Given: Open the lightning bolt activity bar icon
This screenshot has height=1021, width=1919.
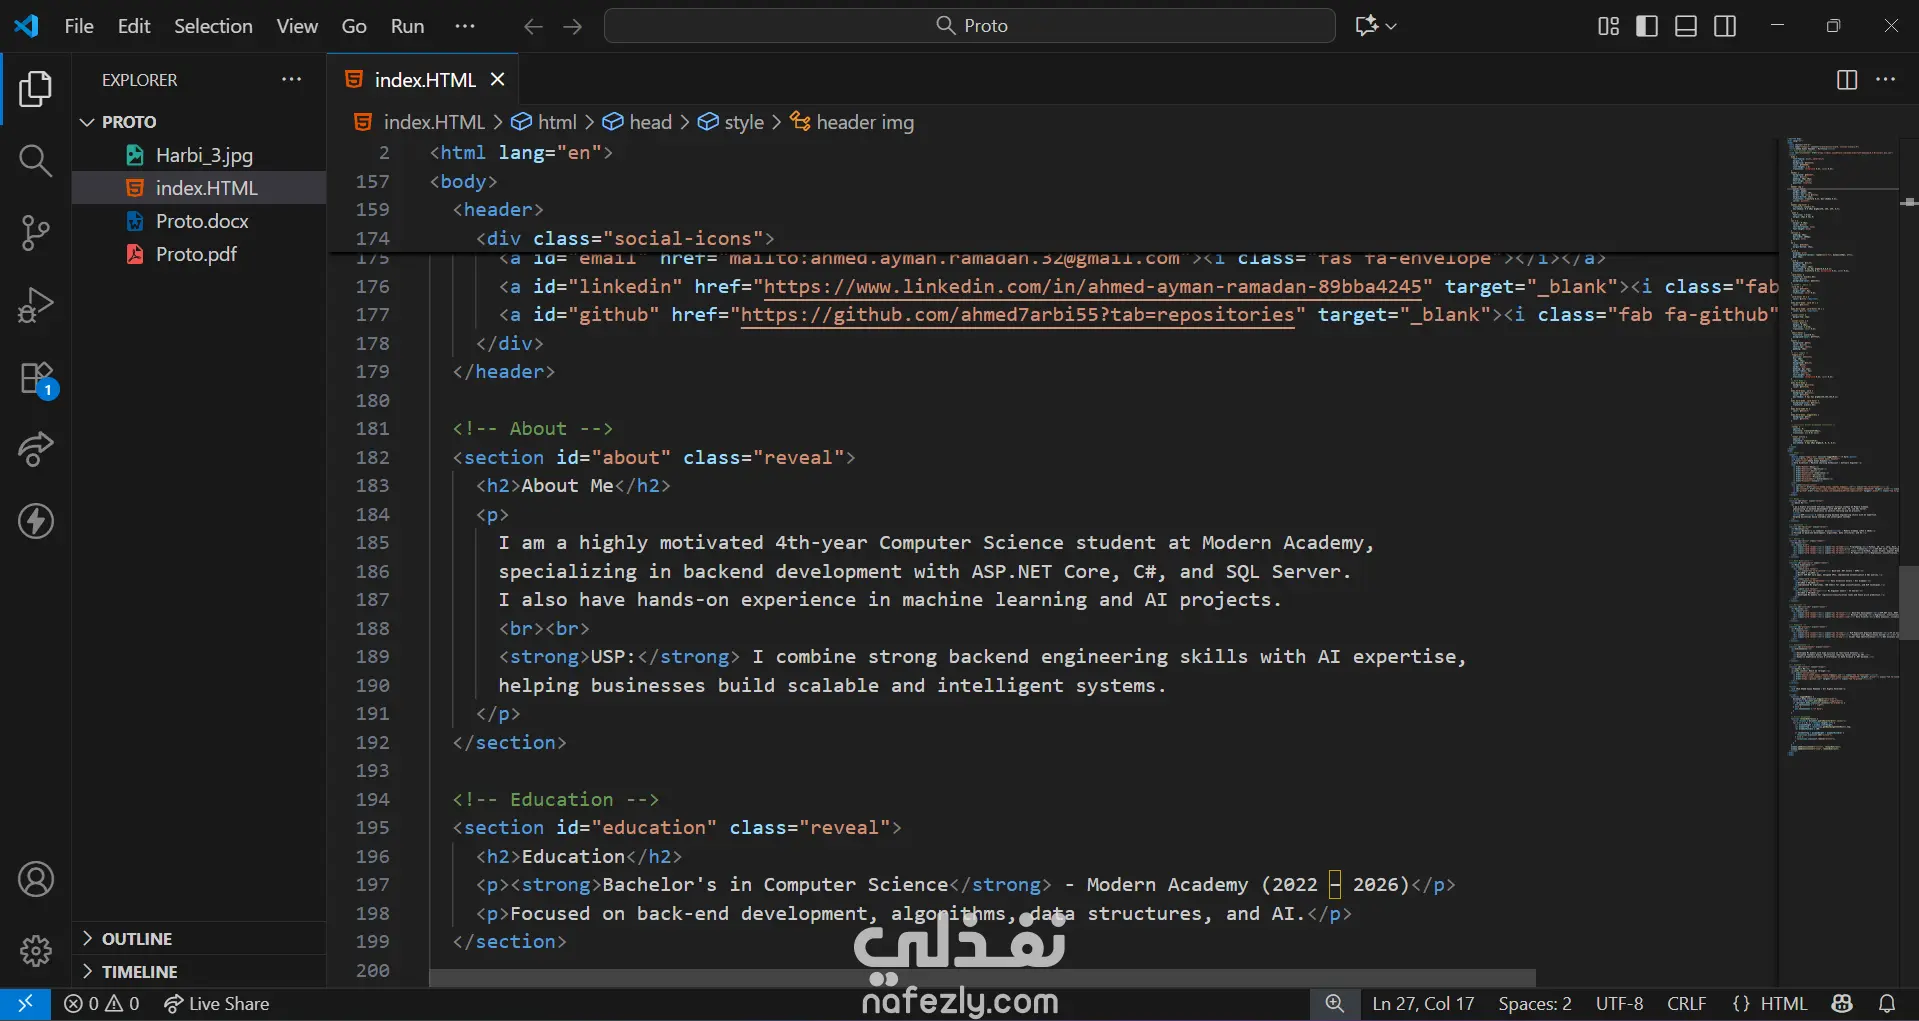Looking at the screenshot, I should 36,521.
